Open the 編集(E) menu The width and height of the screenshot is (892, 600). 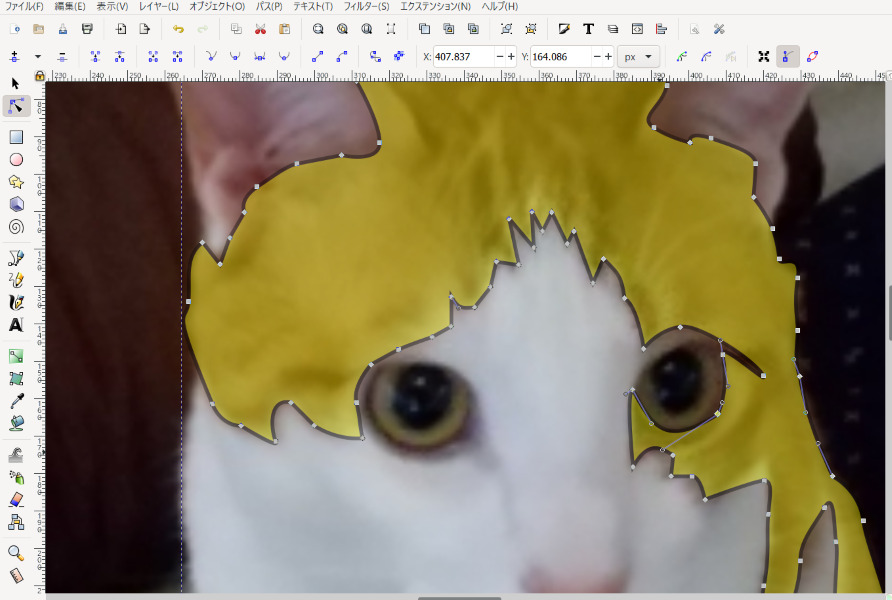pos(70,6)
